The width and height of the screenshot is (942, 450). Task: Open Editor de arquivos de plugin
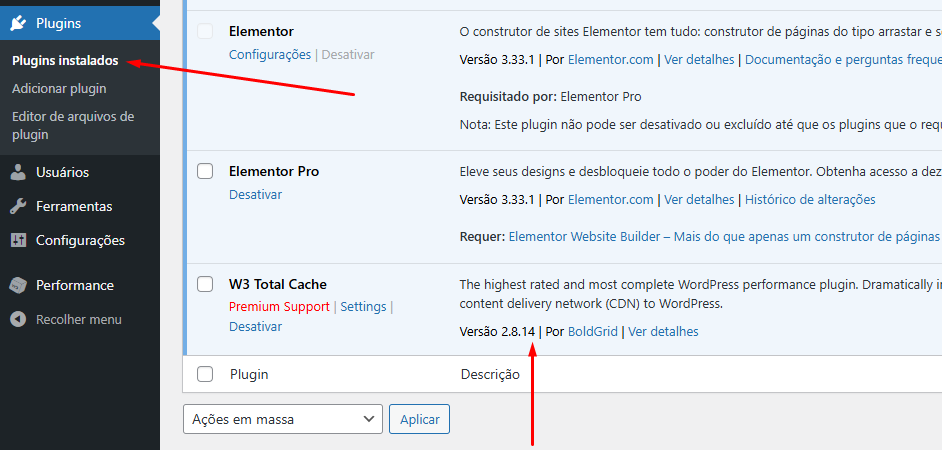pos(73,126)
